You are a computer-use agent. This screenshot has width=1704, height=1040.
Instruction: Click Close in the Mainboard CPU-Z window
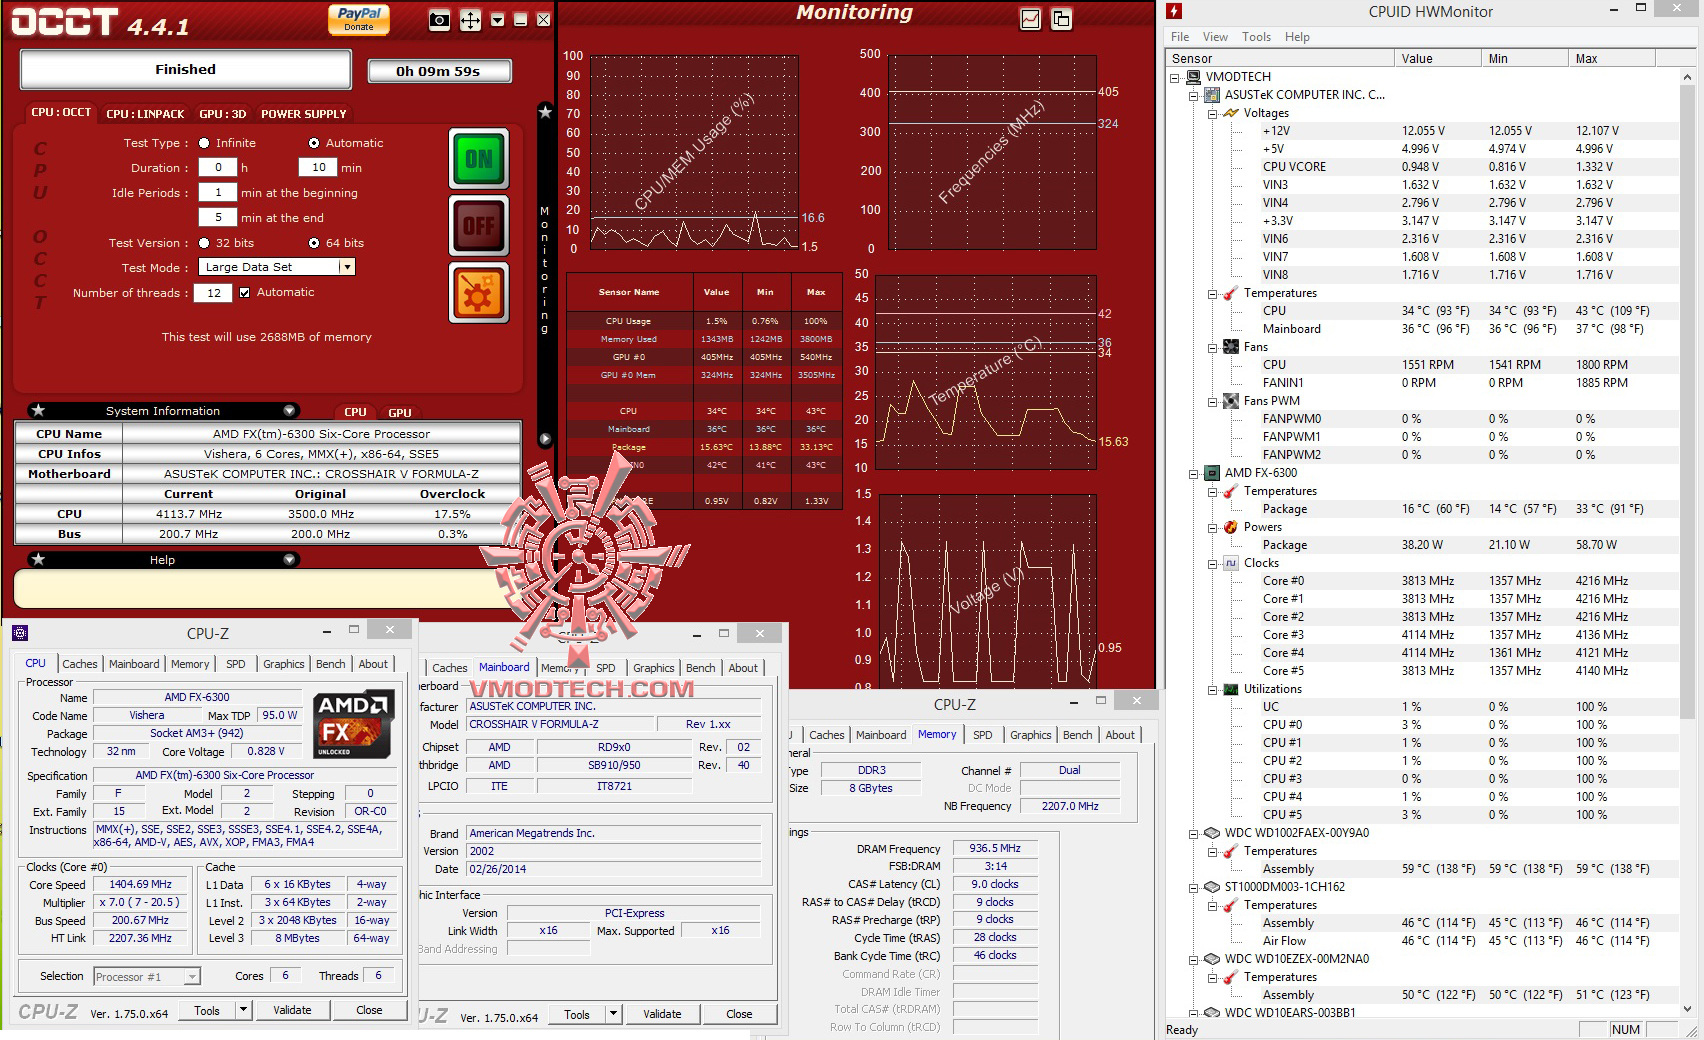[739, 1014]
